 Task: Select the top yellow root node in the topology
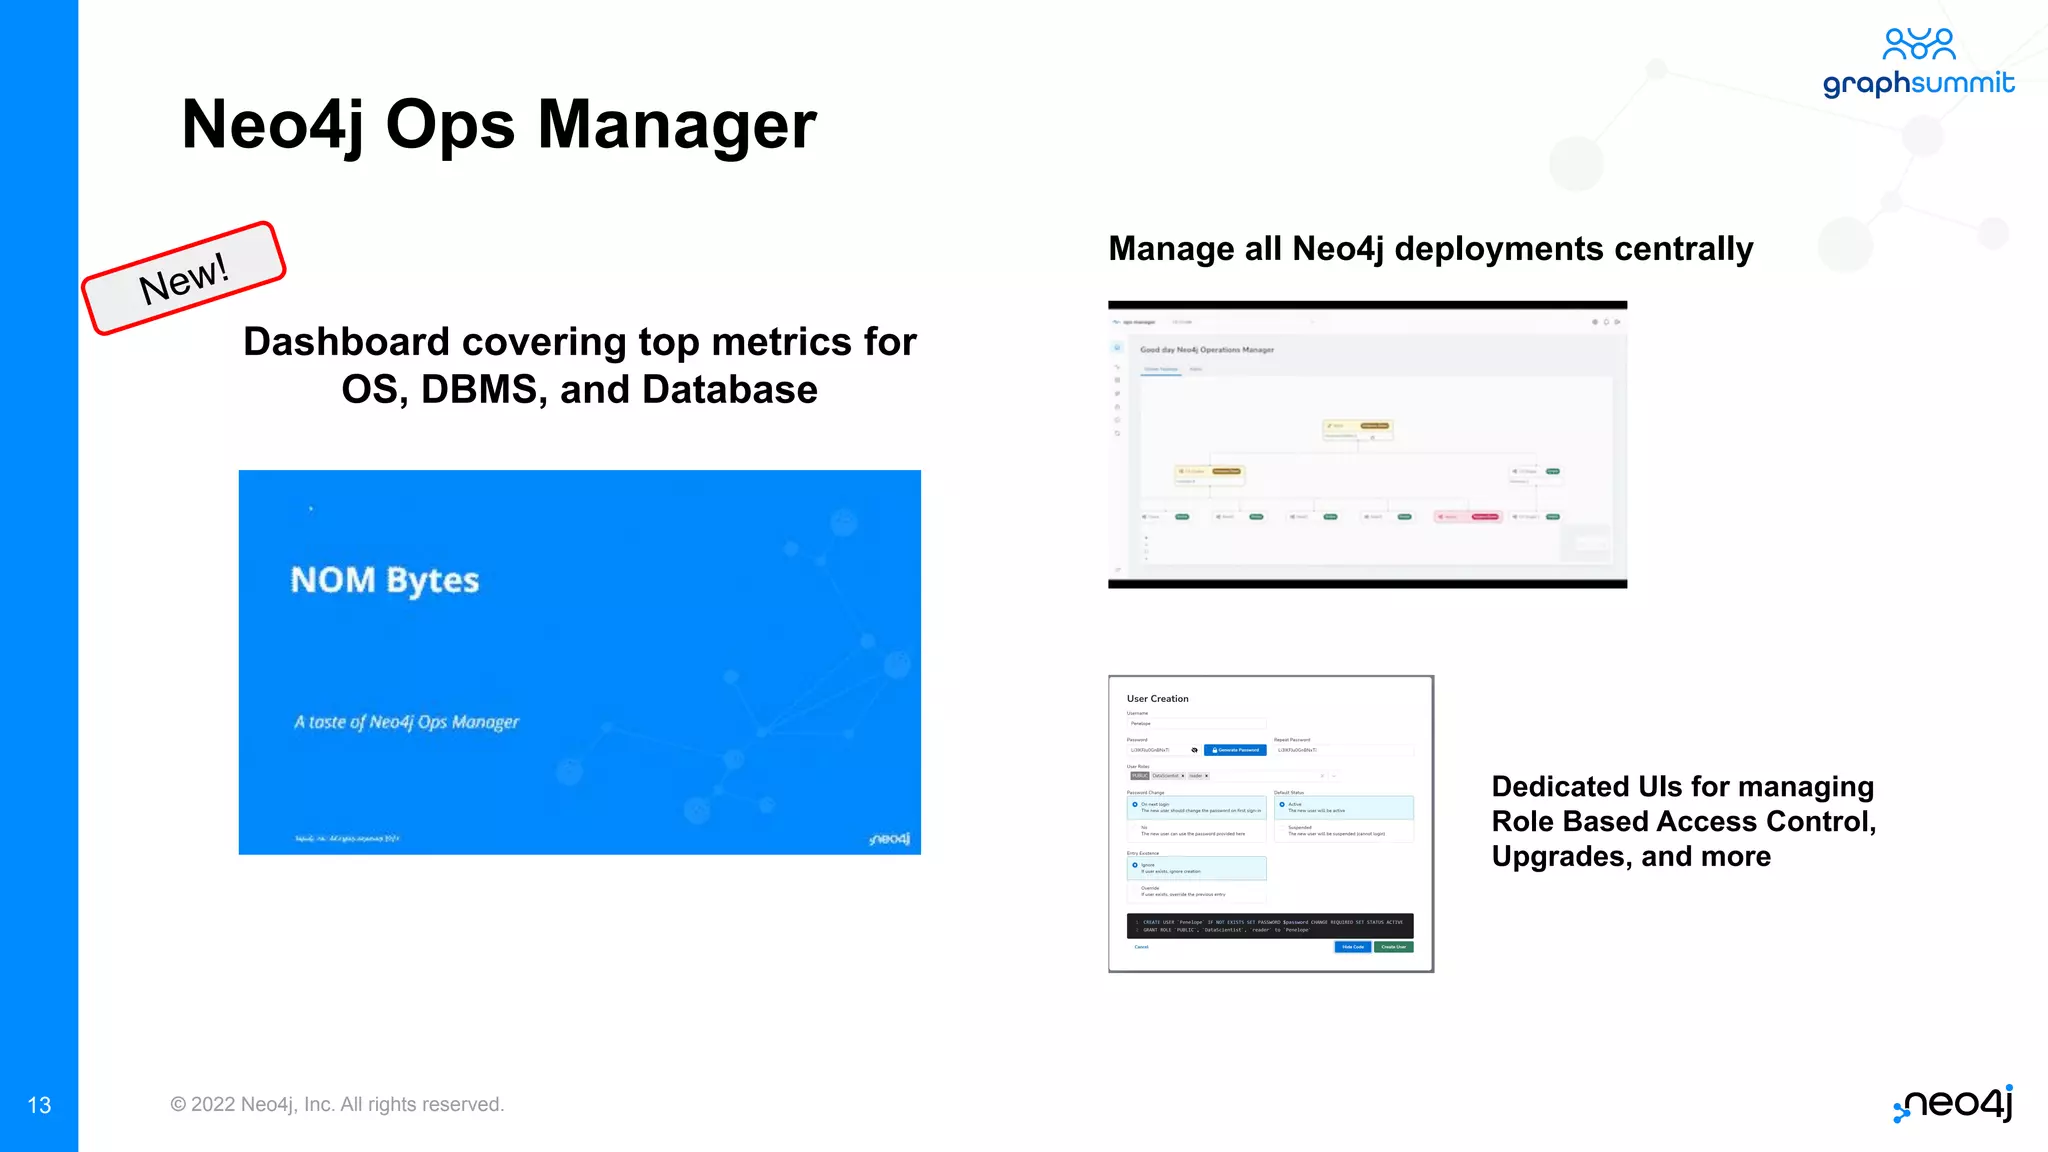coord(1358,430)
